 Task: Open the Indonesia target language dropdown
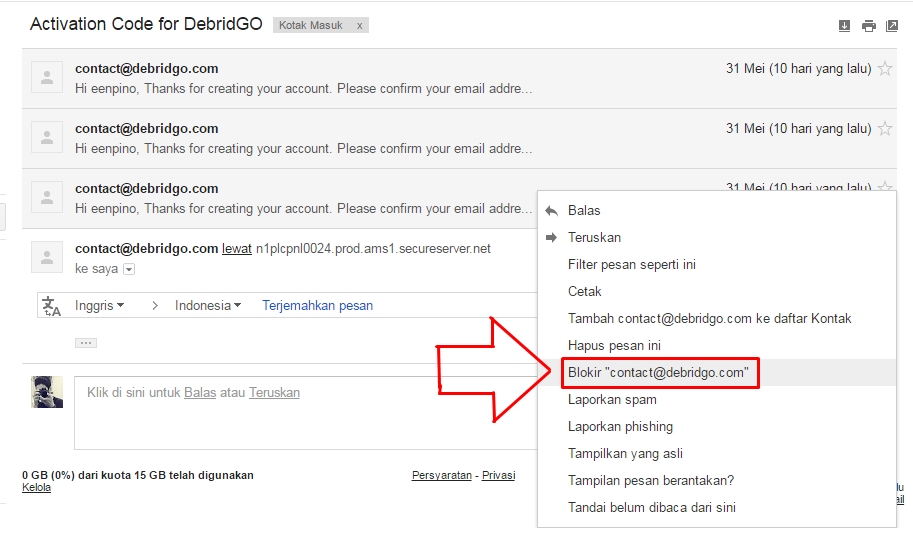(x=207, y=306)
